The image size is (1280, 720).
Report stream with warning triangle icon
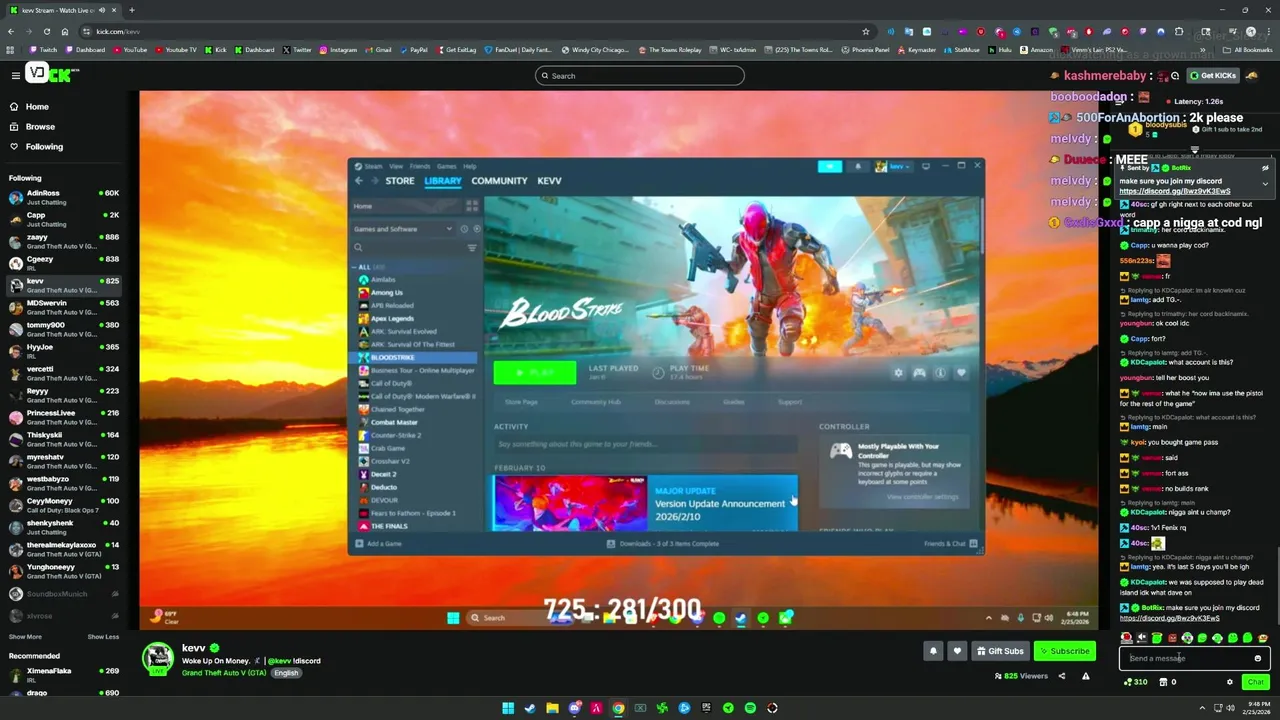[1085, 677]
